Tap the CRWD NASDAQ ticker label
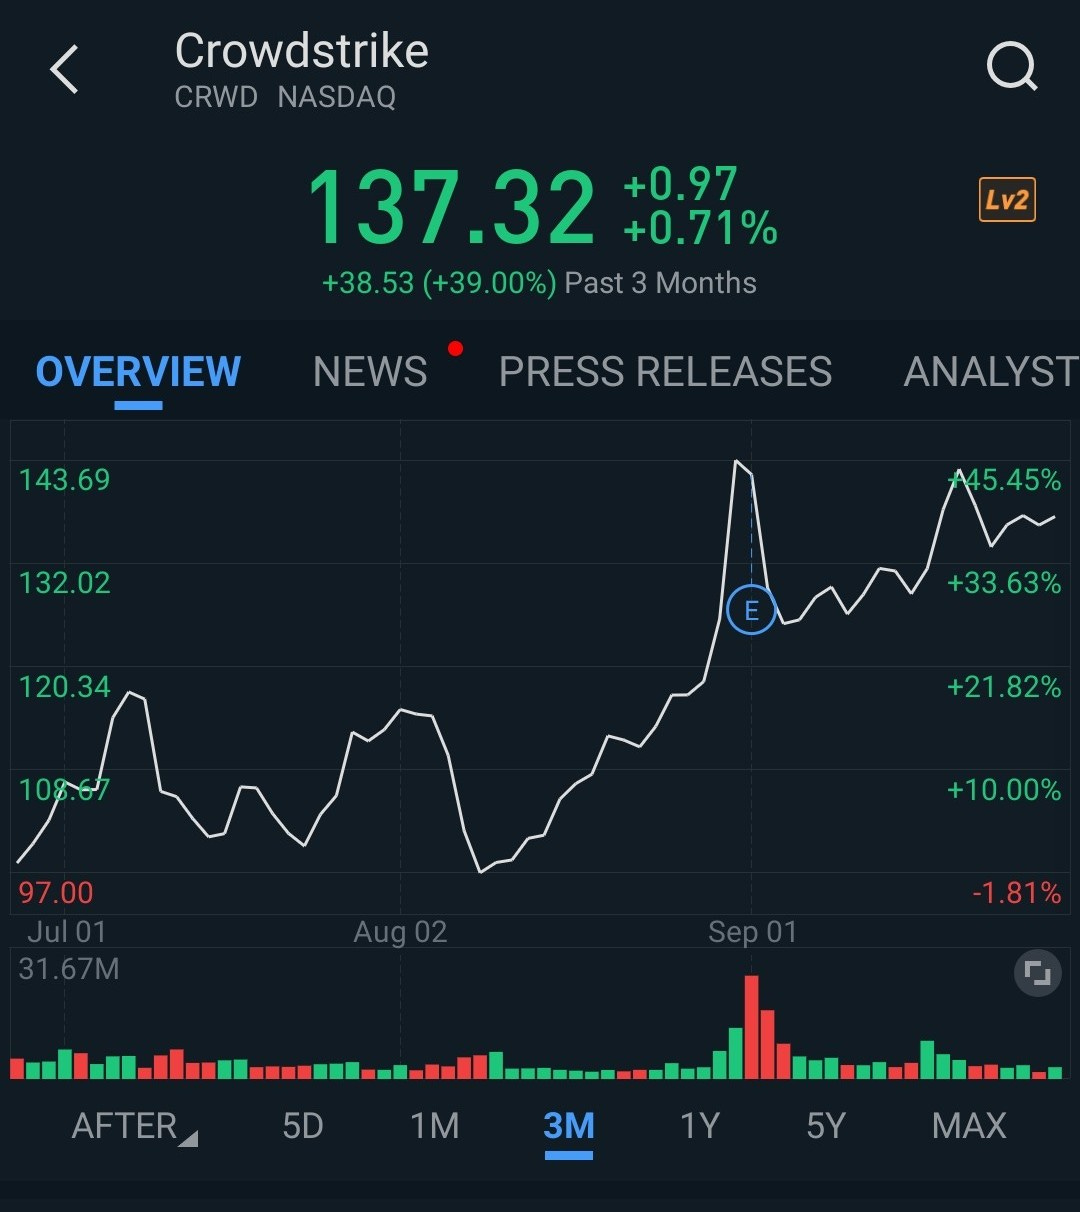The width and height of the screenshot is (1080, 1212). click(x=285, y=97)
